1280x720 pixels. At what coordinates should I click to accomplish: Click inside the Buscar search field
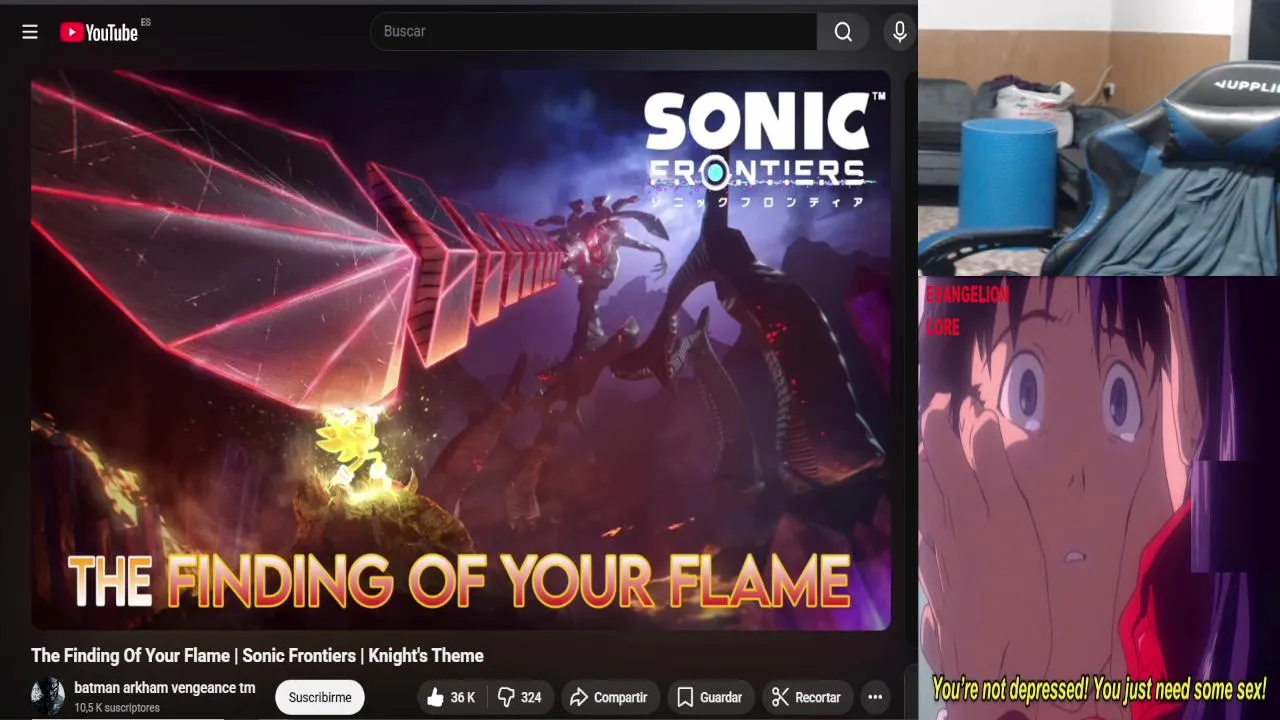[594, 32]
